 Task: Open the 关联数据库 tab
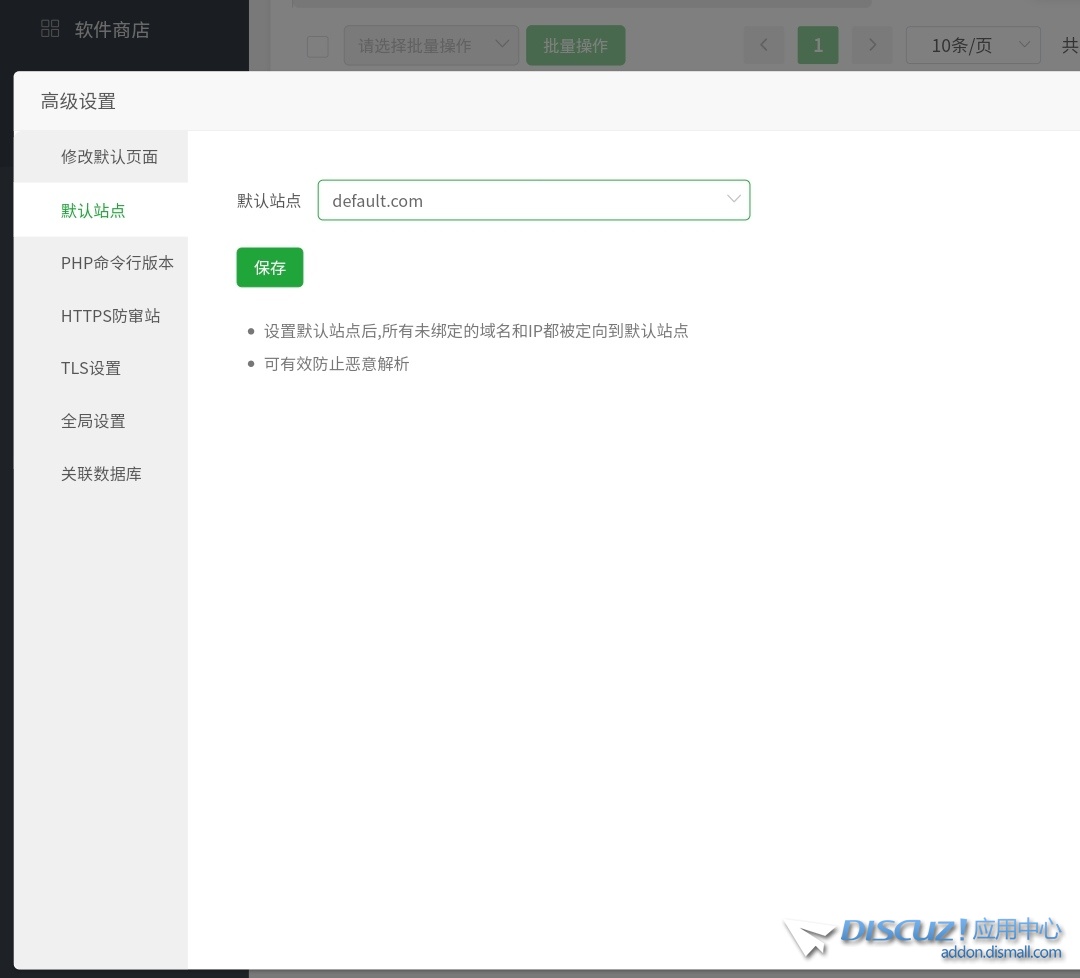pos(101,474)
